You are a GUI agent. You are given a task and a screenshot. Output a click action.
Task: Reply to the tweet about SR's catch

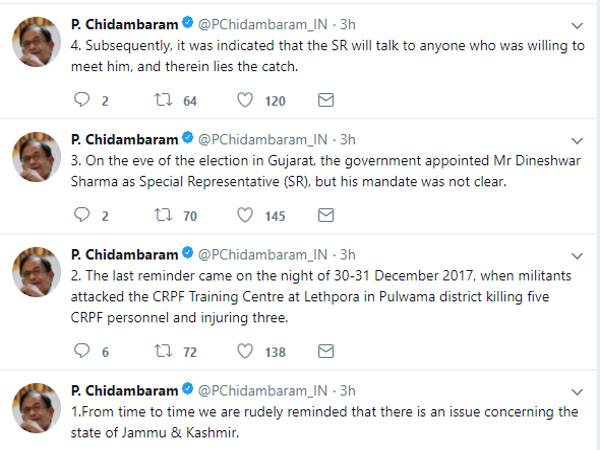click(x=82, y=100)
